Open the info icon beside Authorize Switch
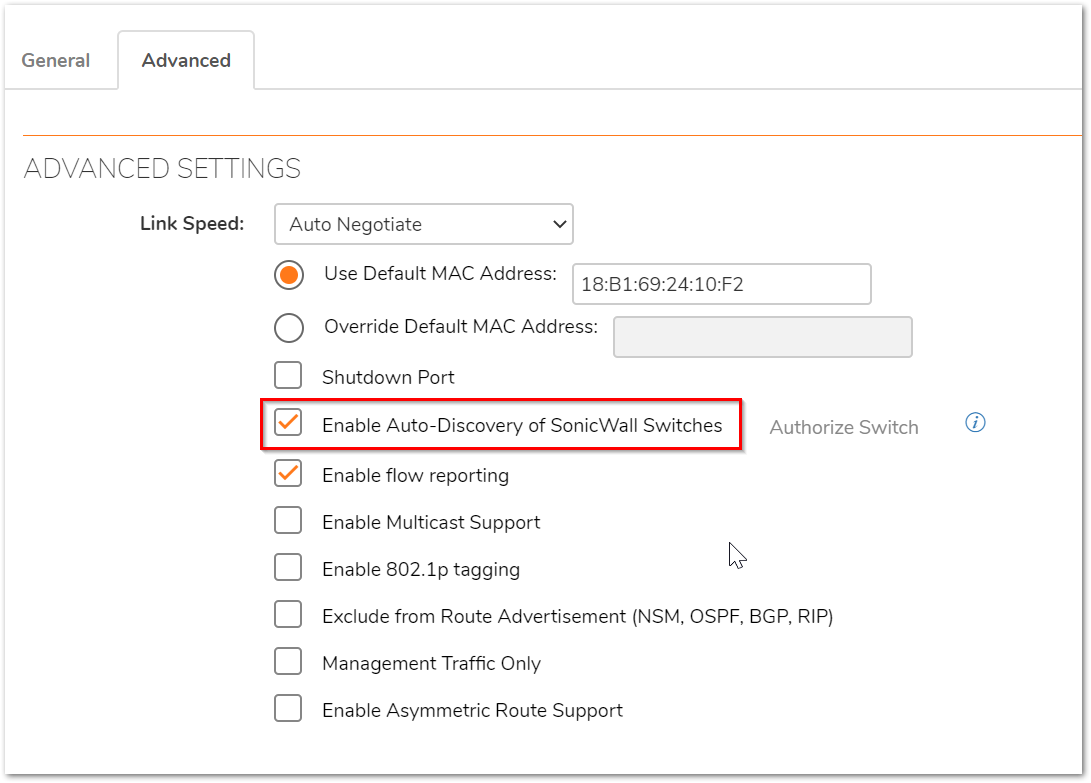Image resolution: width=1091 pixels, height=783 pixels. 975,422
